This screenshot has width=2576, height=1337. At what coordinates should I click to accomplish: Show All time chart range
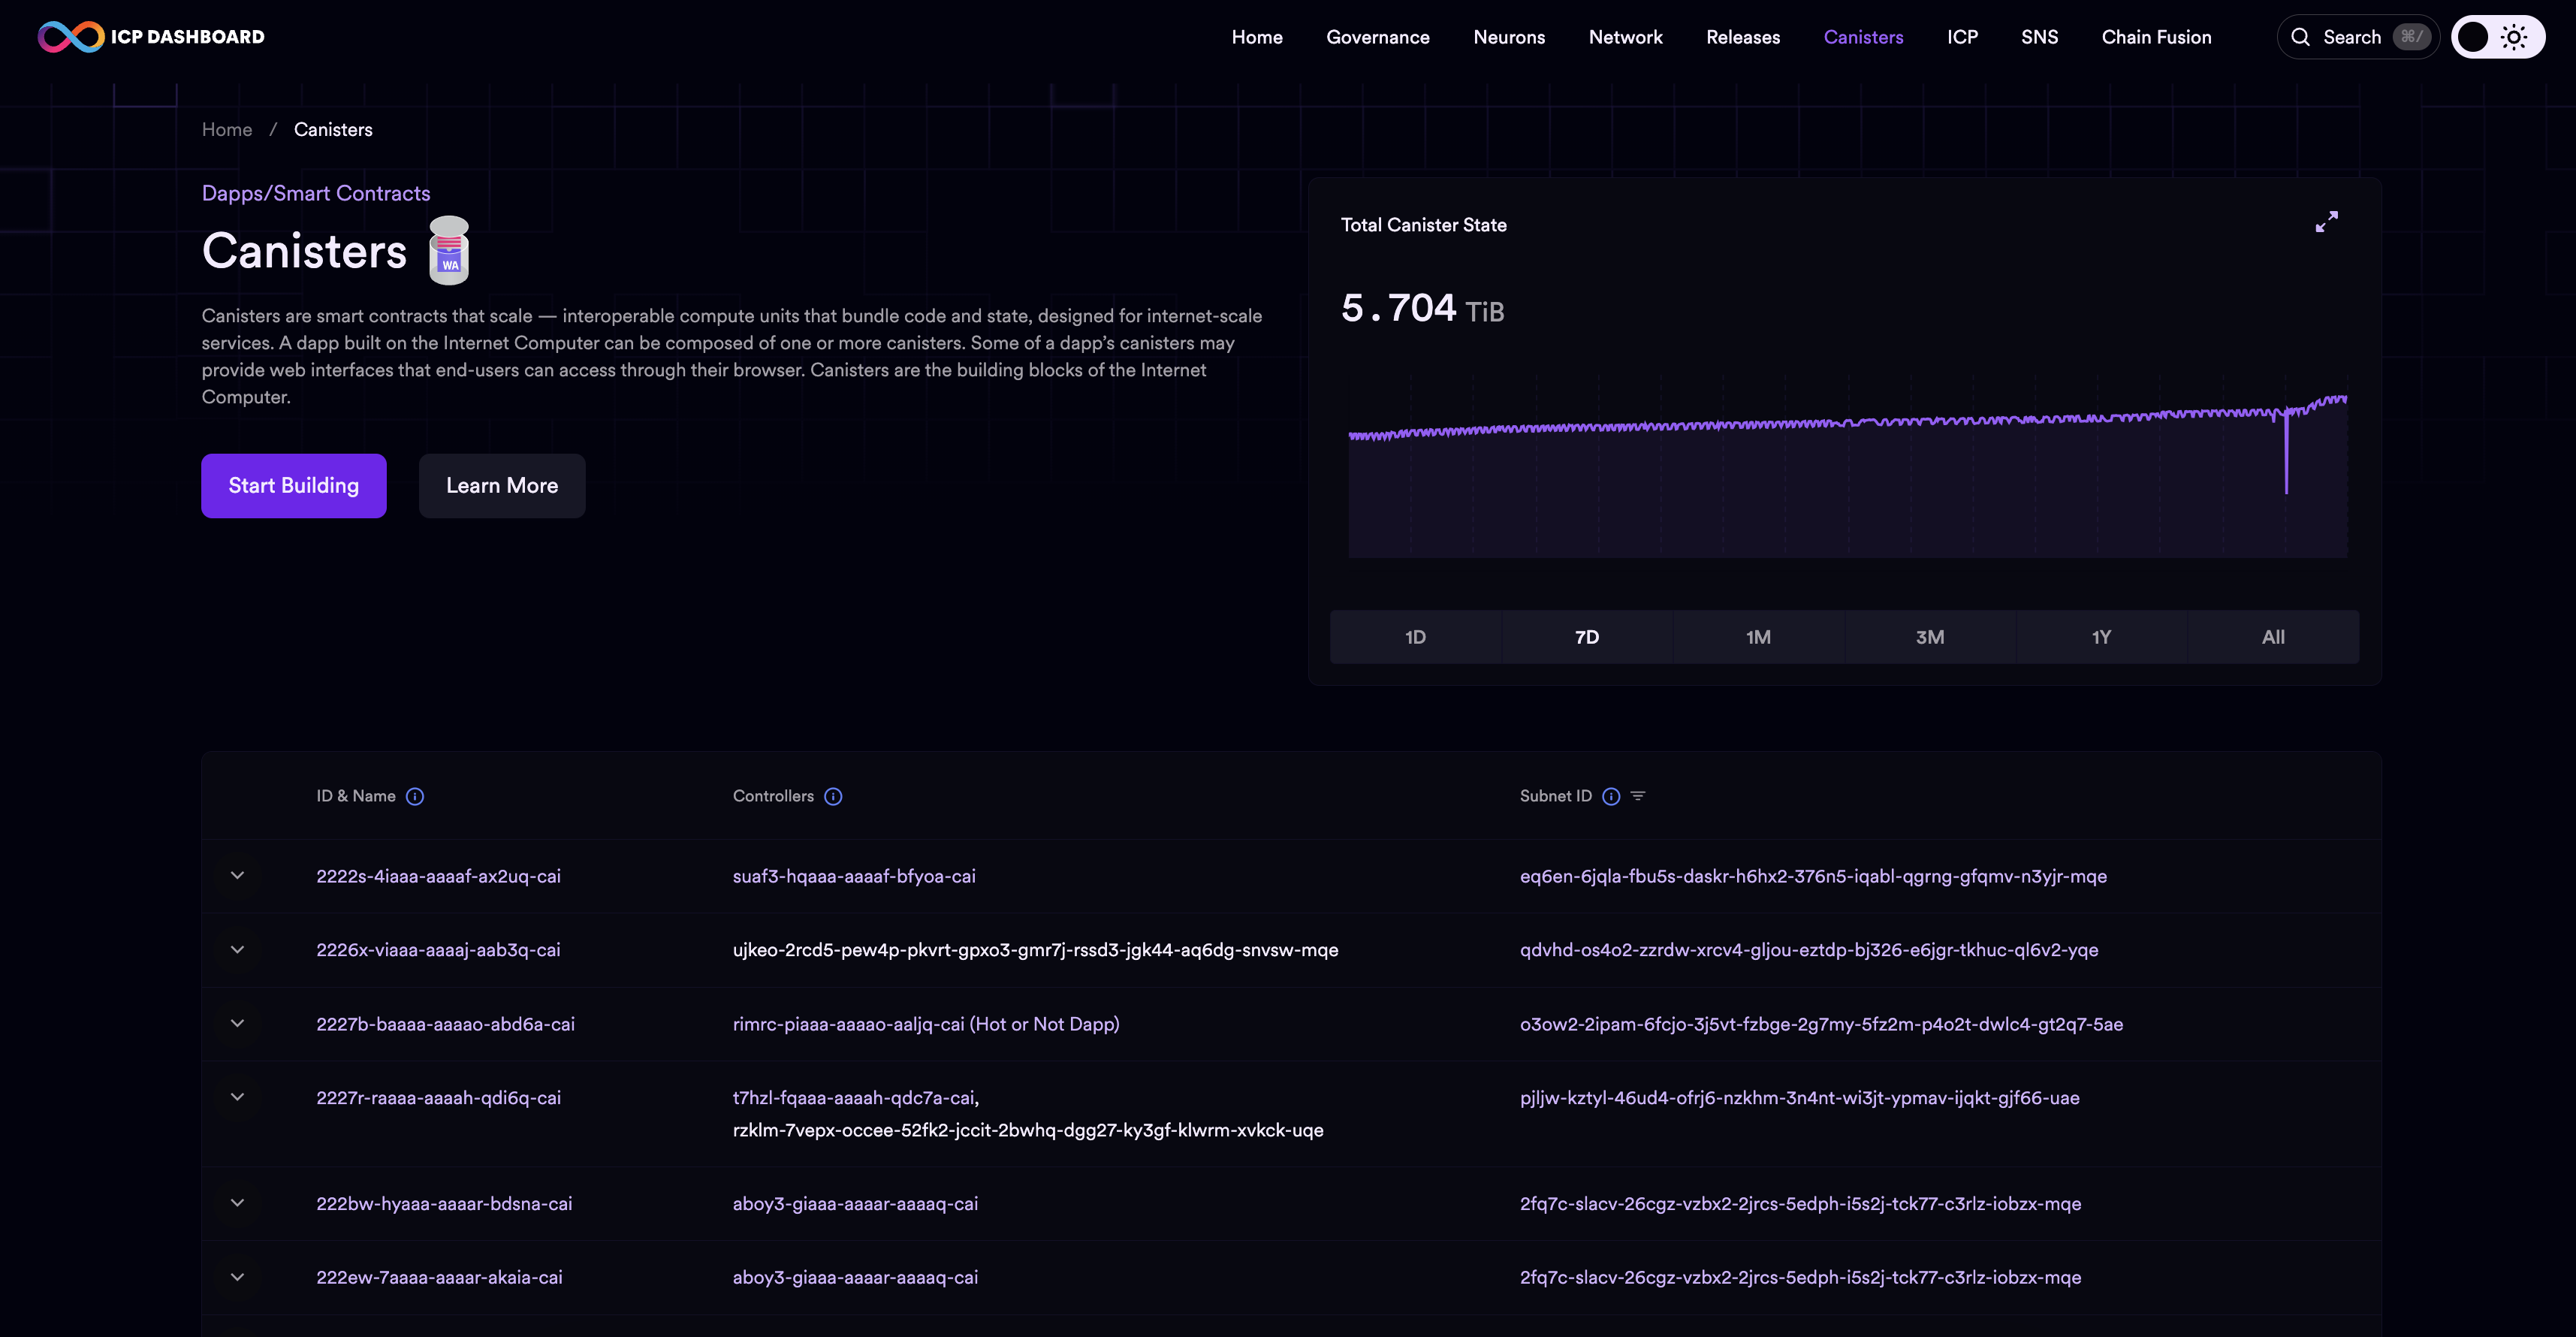coord(2273,637)
